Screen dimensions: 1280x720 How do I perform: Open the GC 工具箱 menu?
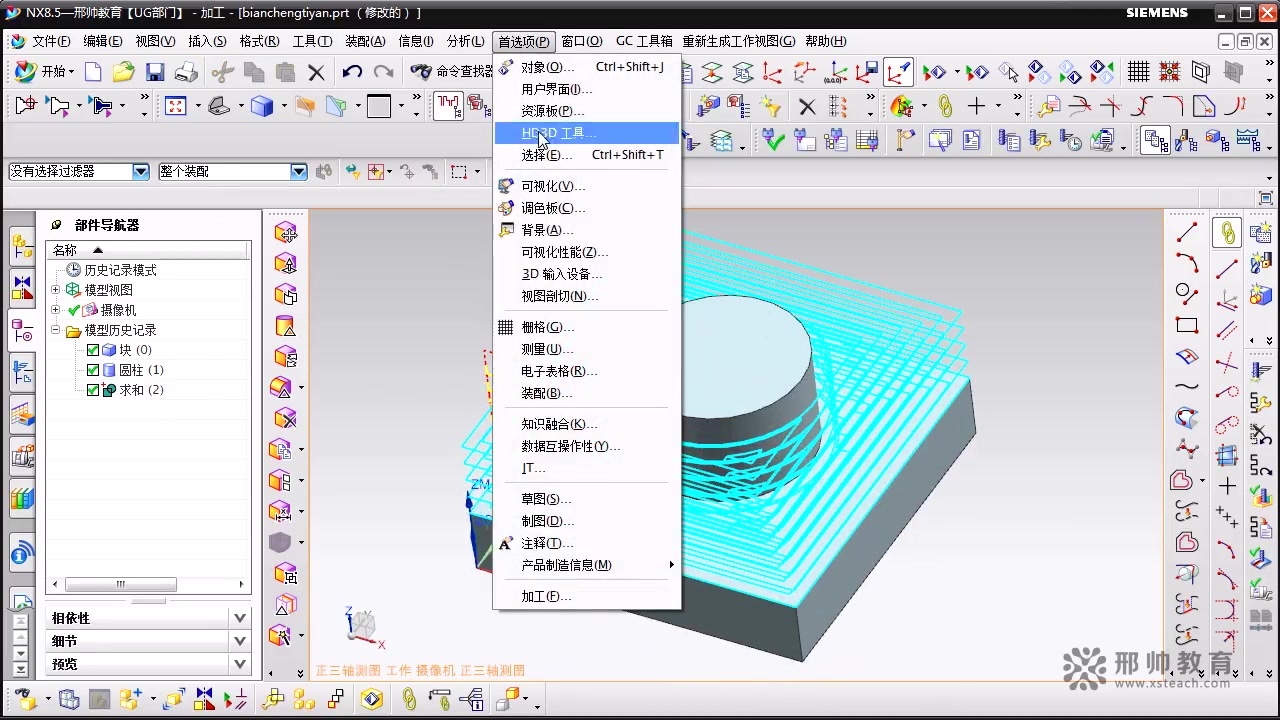[644, 41]
